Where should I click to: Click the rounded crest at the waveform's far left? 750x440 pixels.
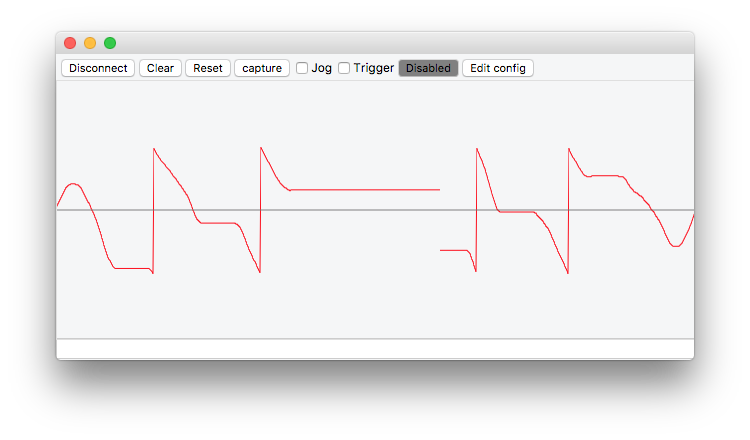pyautogui.click(x=72, y=184)
